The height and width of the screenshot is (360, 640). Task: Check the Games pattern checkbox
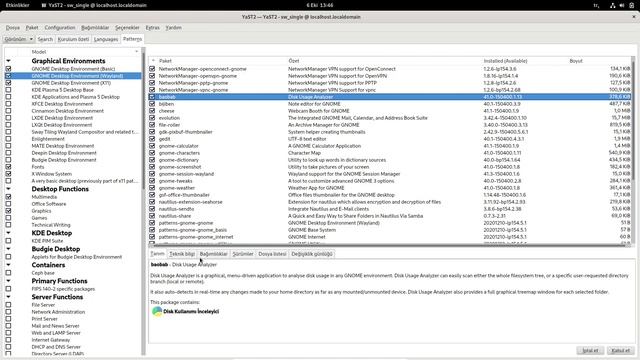(9, 218)
